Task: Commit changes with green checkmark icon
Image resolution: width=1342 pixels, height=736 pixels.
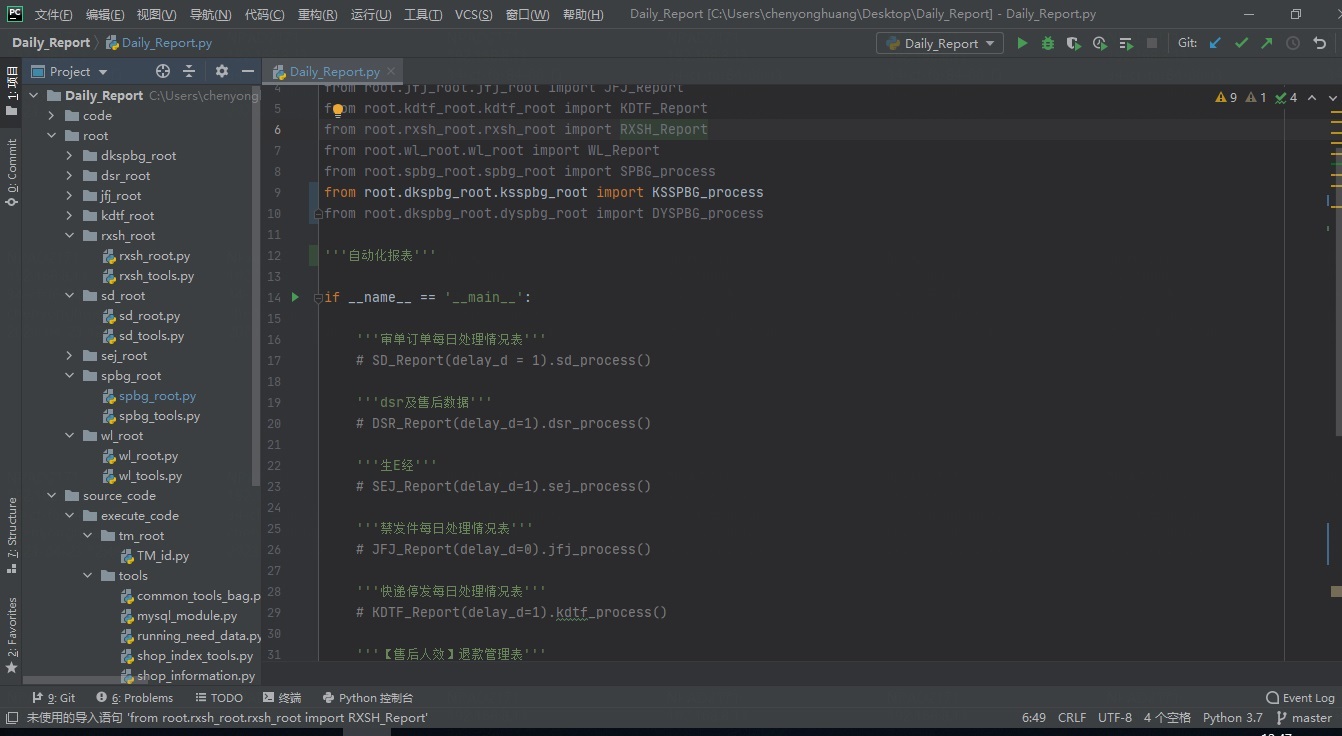Action: [x=1241, y=43]
